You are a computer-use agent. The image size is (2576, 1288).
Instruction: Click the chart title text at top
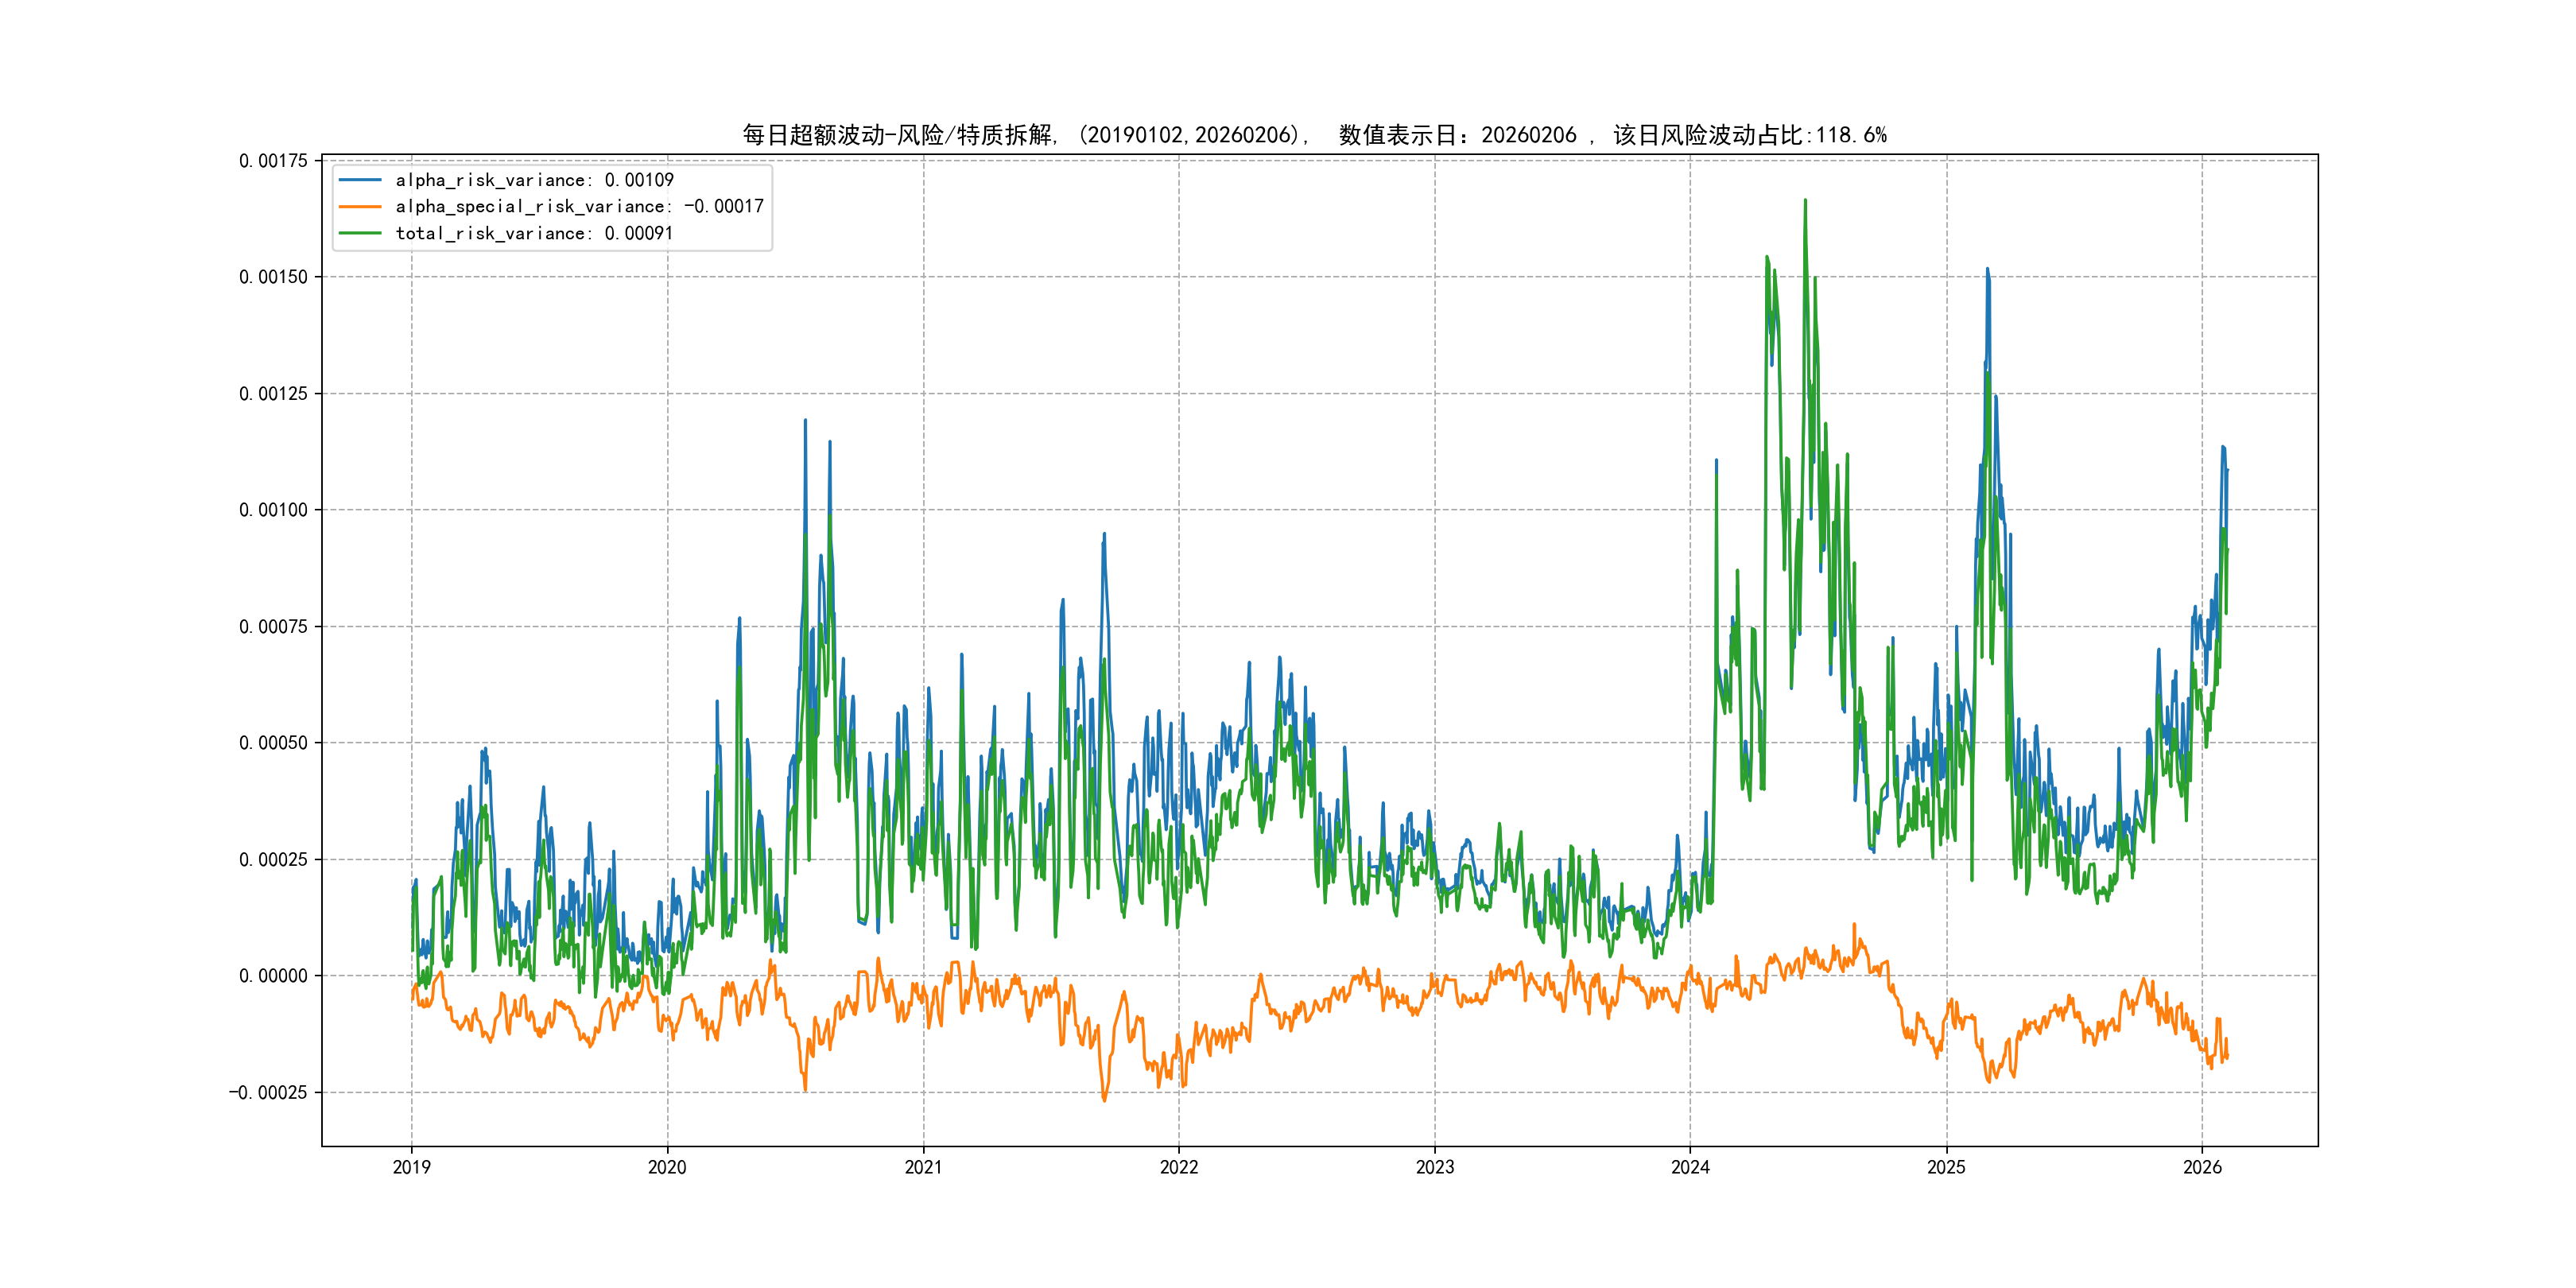click(x=1314, y=135)
